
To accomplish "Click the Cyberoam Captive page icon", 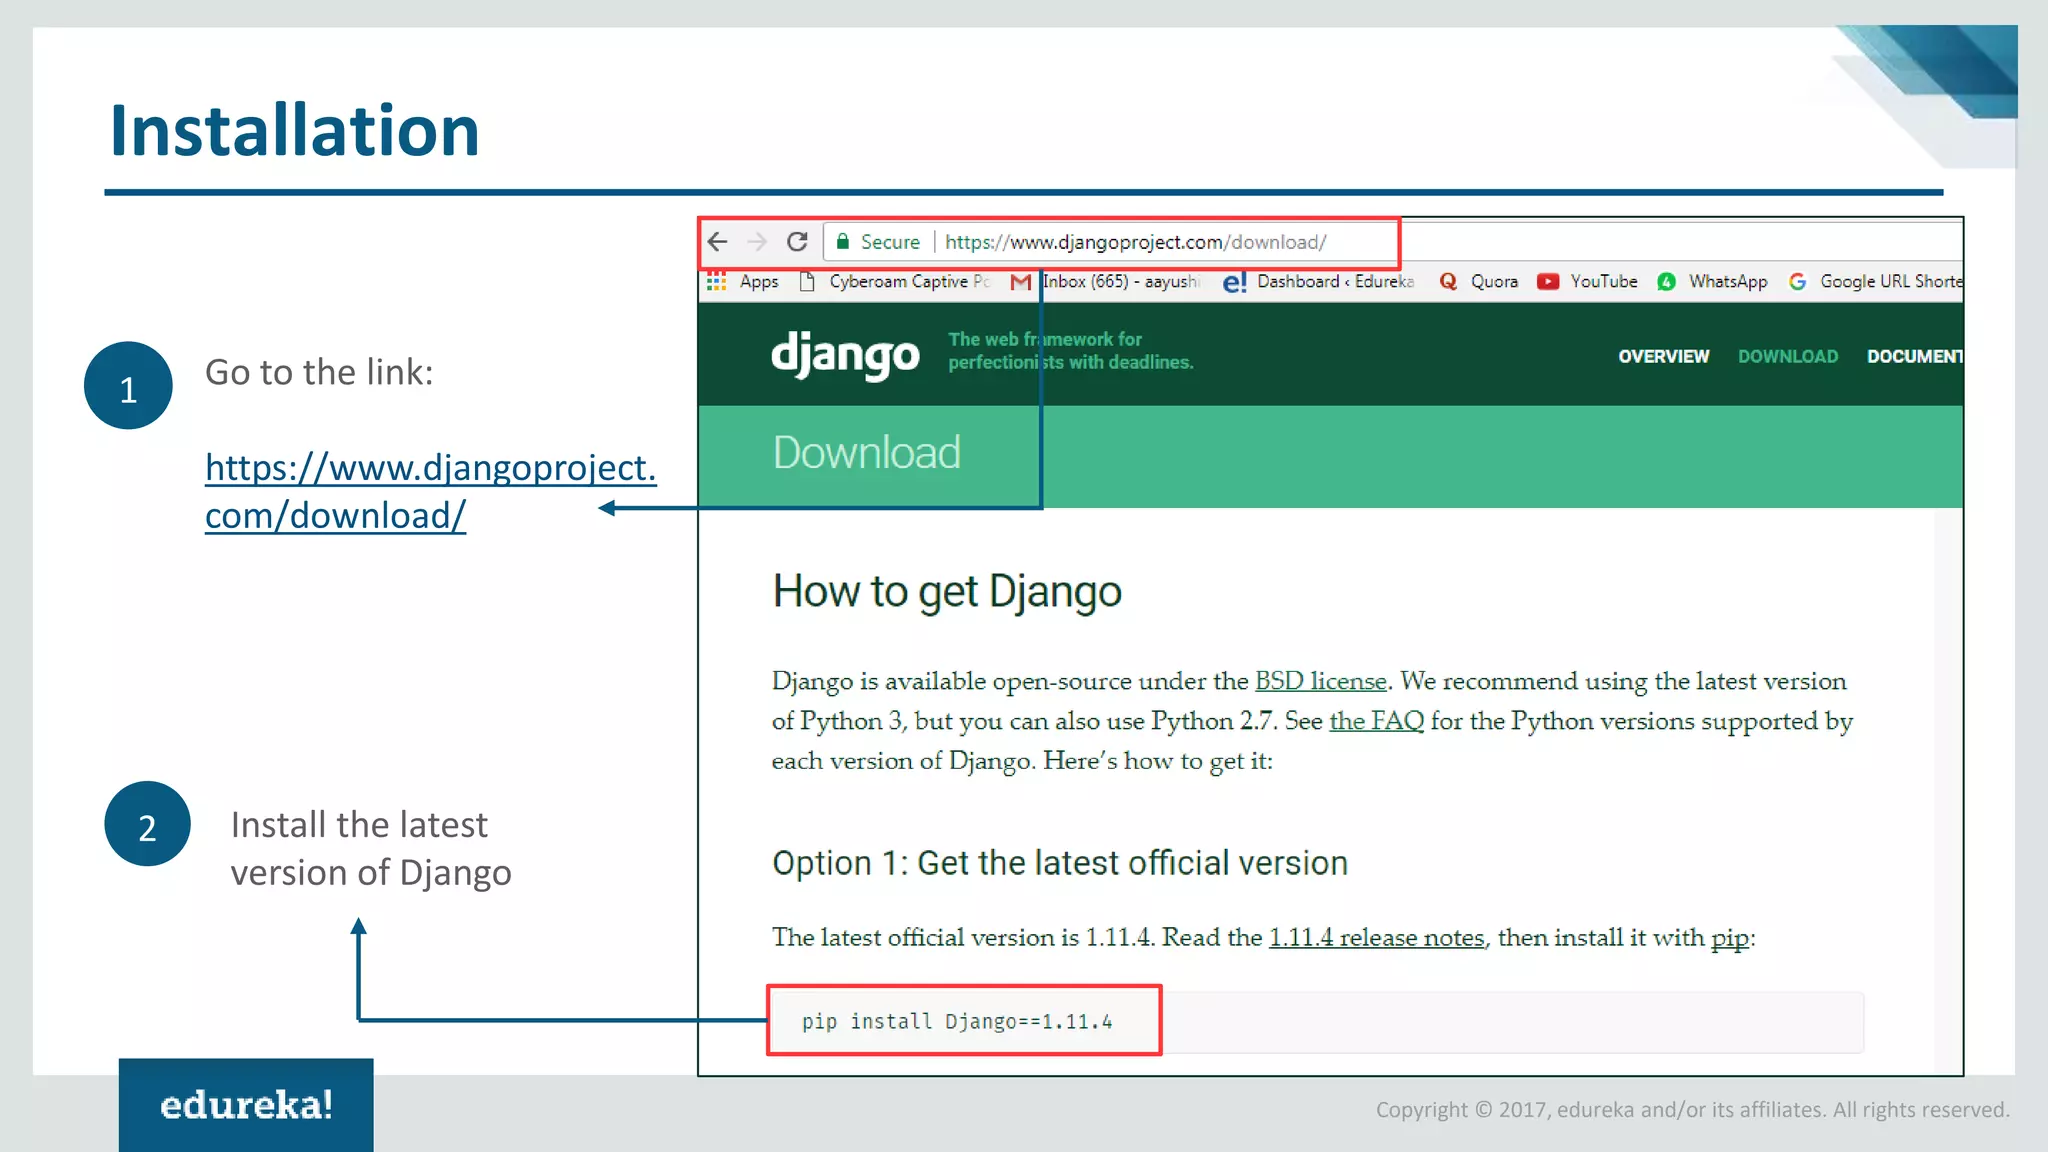I will (808, 282).
